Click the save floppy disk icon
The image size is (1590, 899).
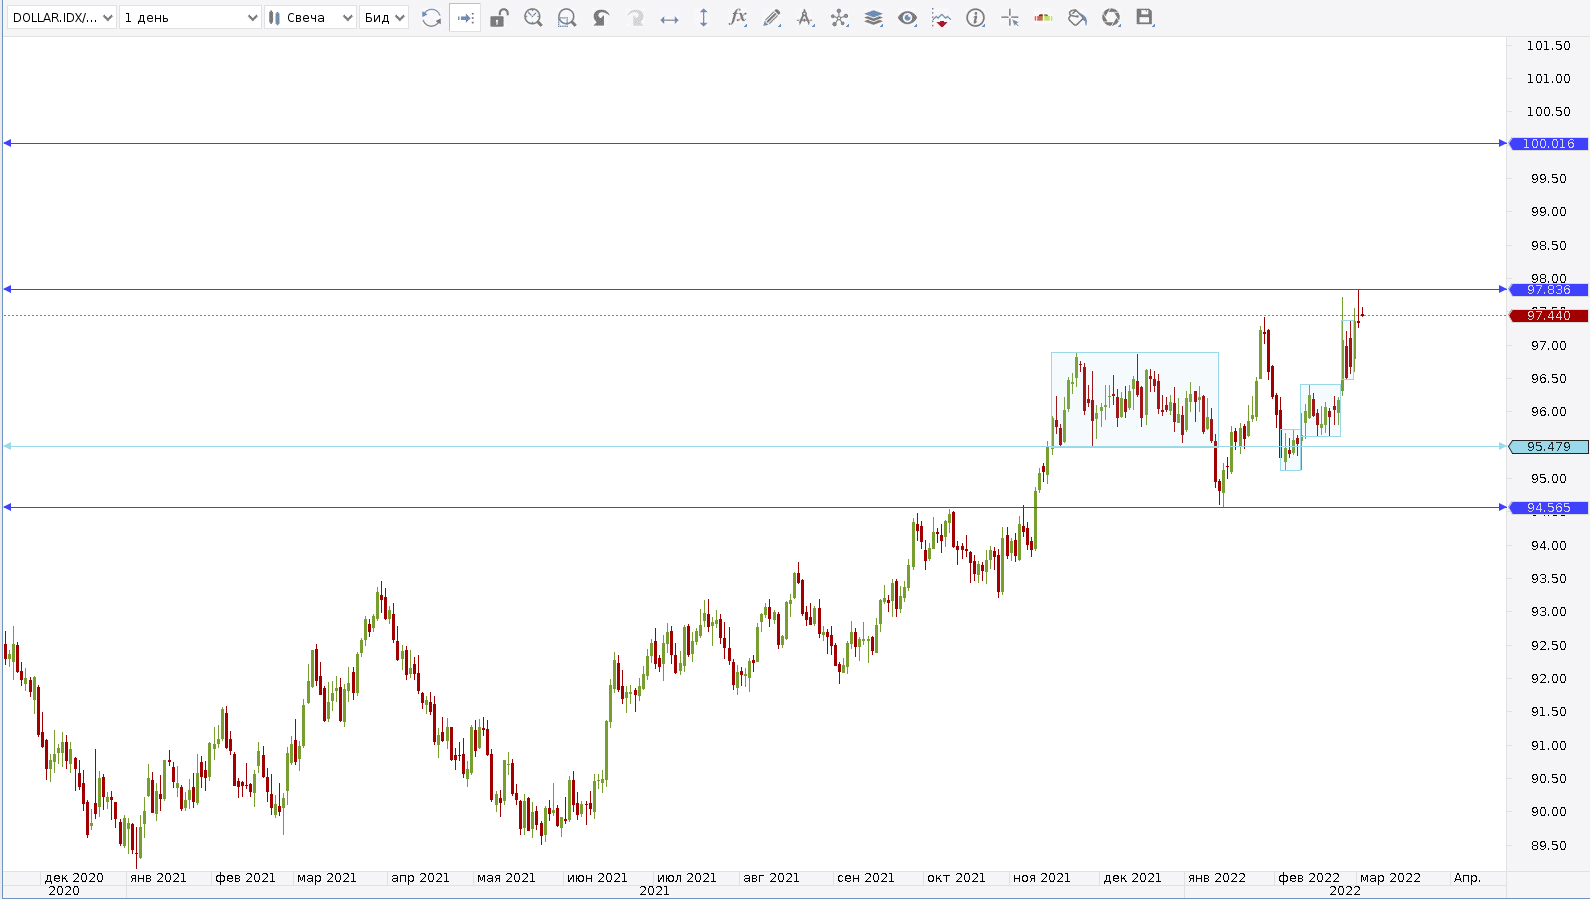tap(1145, 18)
